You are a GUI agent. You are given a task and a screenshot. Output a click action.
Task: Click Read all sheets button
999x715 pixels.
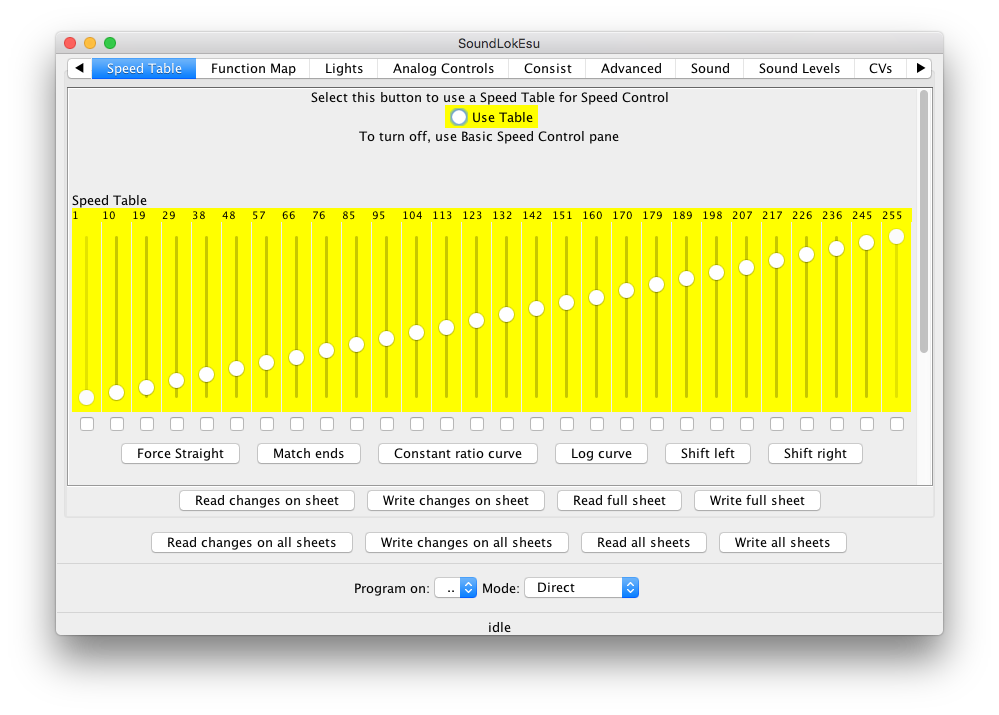pyautogui.click(x=643, y=543)
